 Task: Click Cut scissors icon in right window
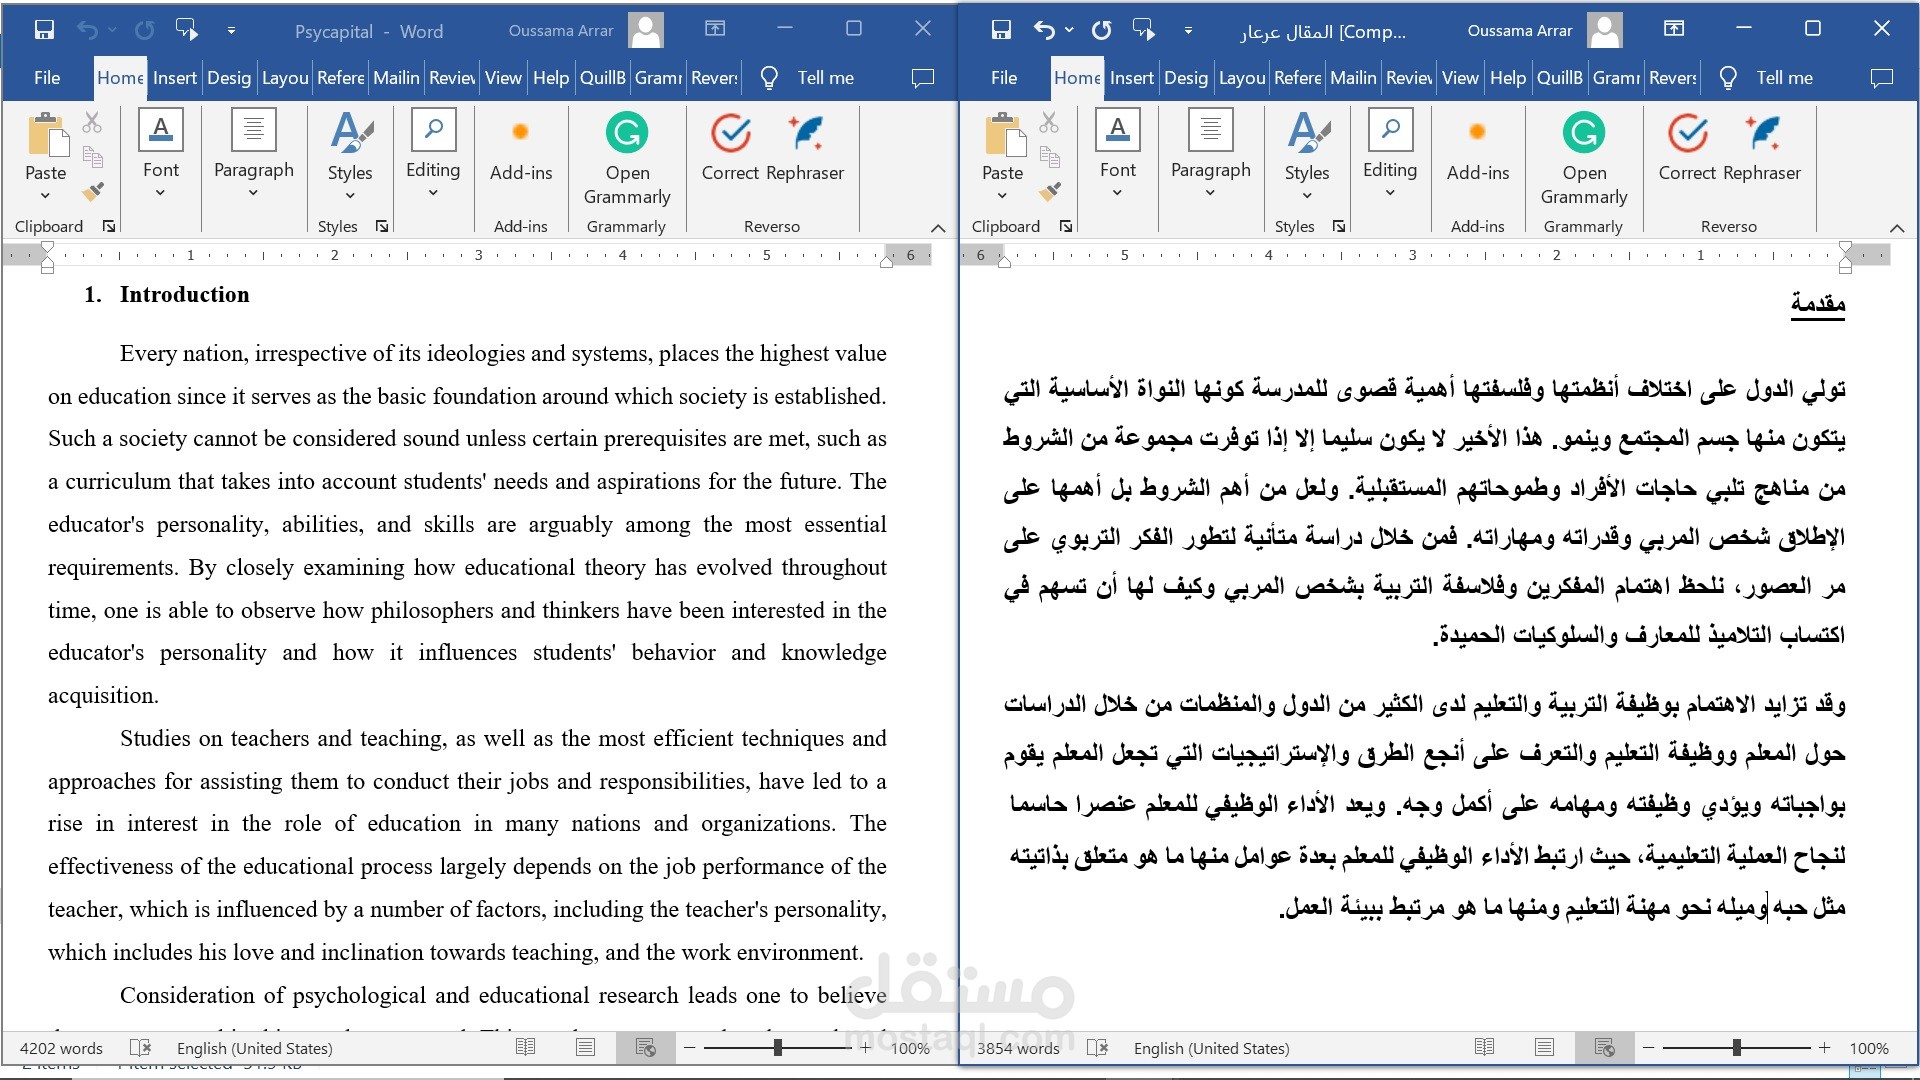coord(1049,122)
